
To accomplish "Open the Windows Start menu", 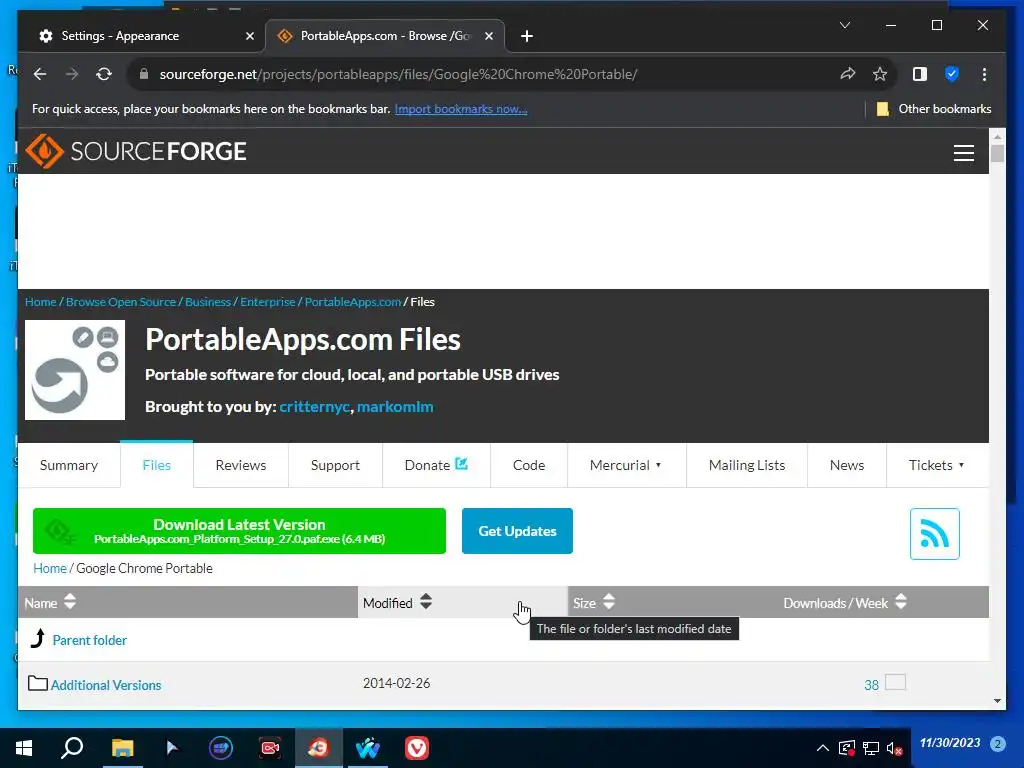I will click(x=24, y=748).
